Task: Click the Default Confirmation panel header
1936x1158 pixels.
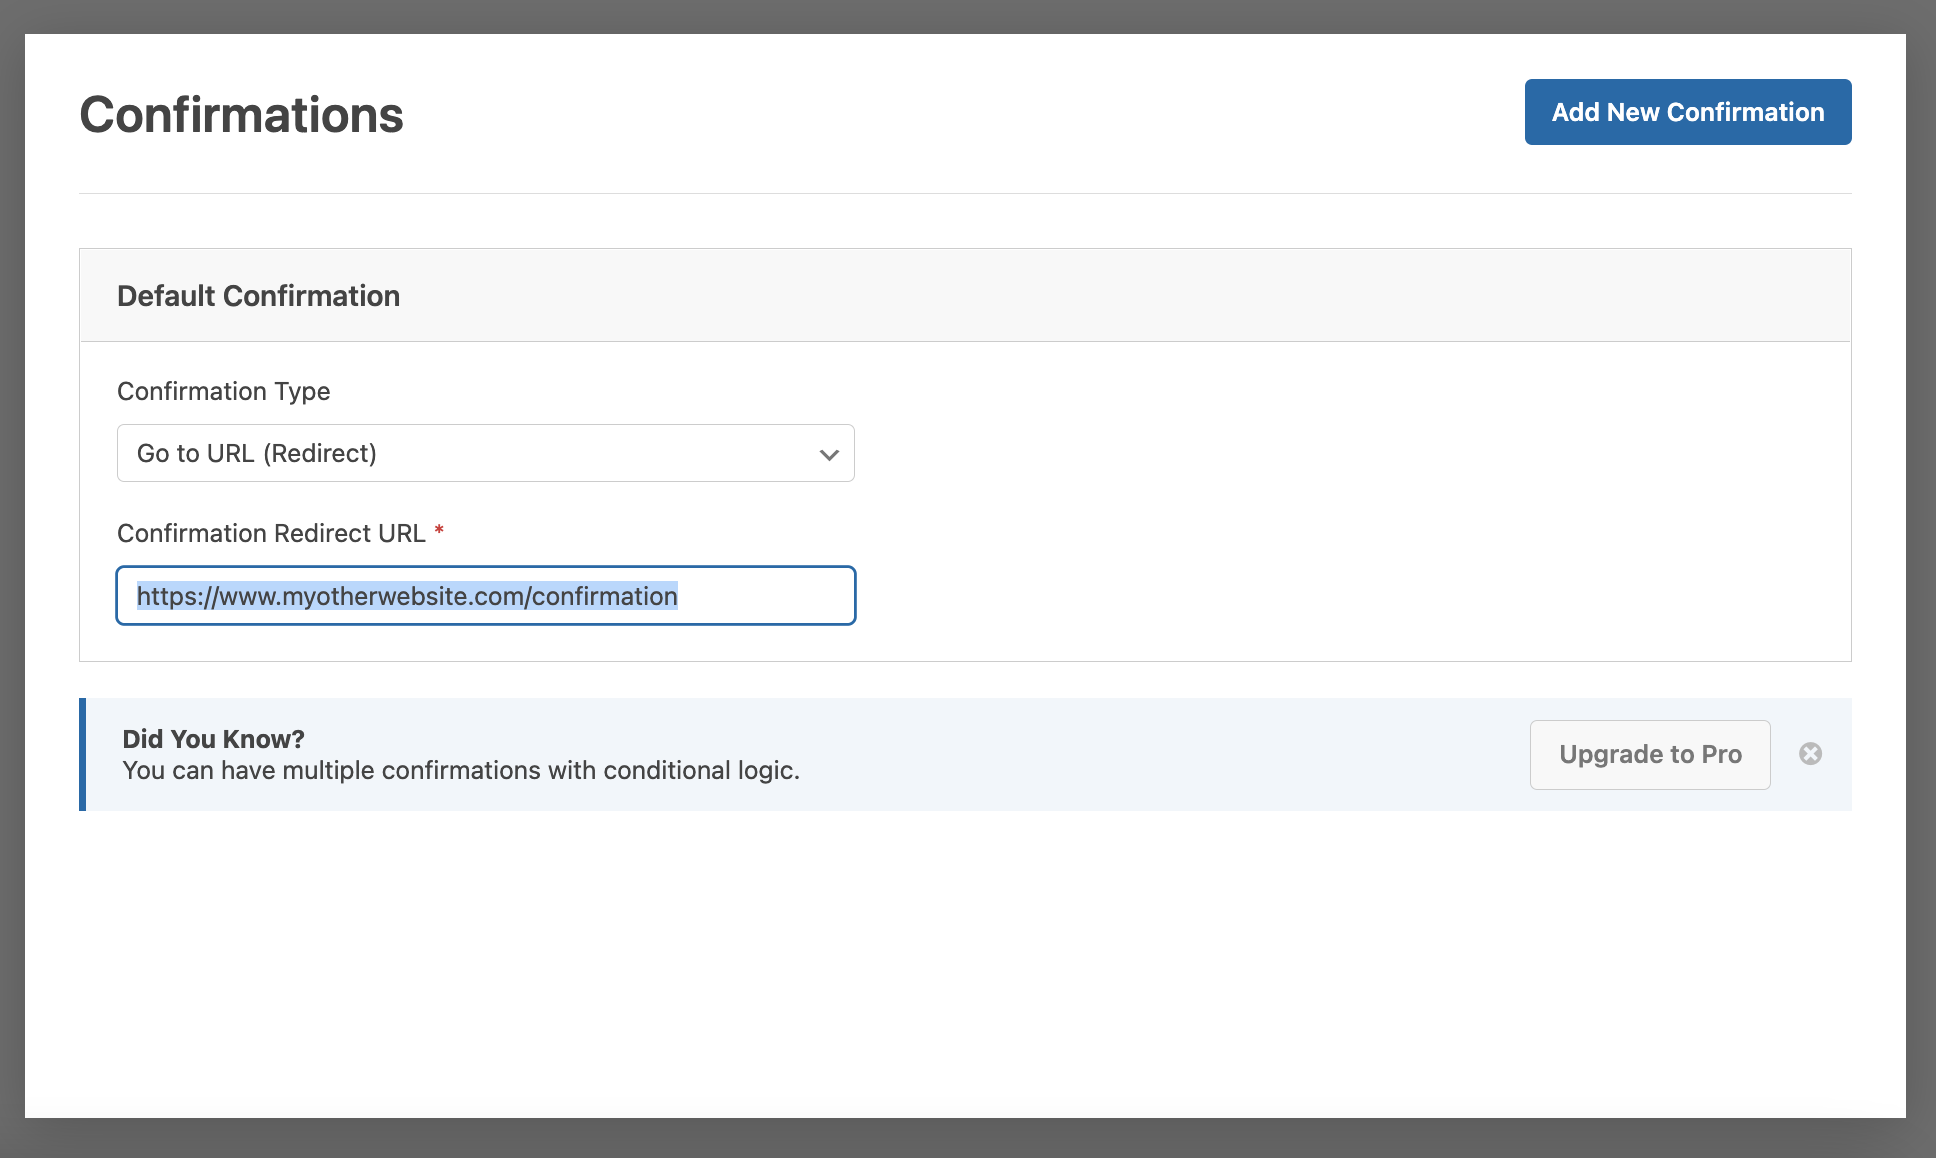Action: coord(965,295)
